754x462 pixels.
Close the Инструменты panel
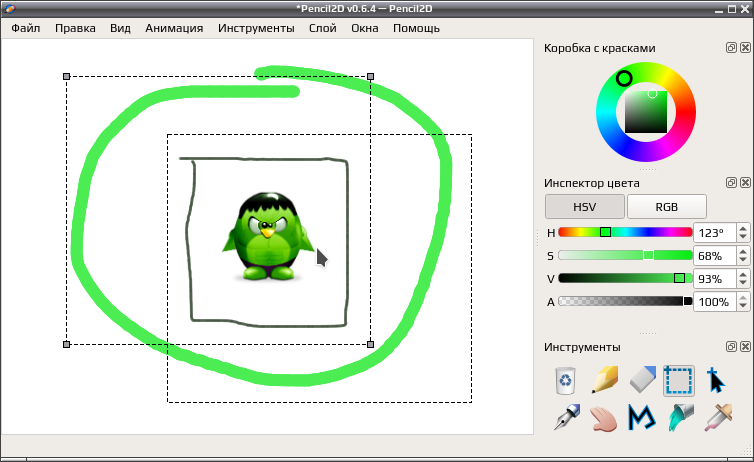coord(745,347)
